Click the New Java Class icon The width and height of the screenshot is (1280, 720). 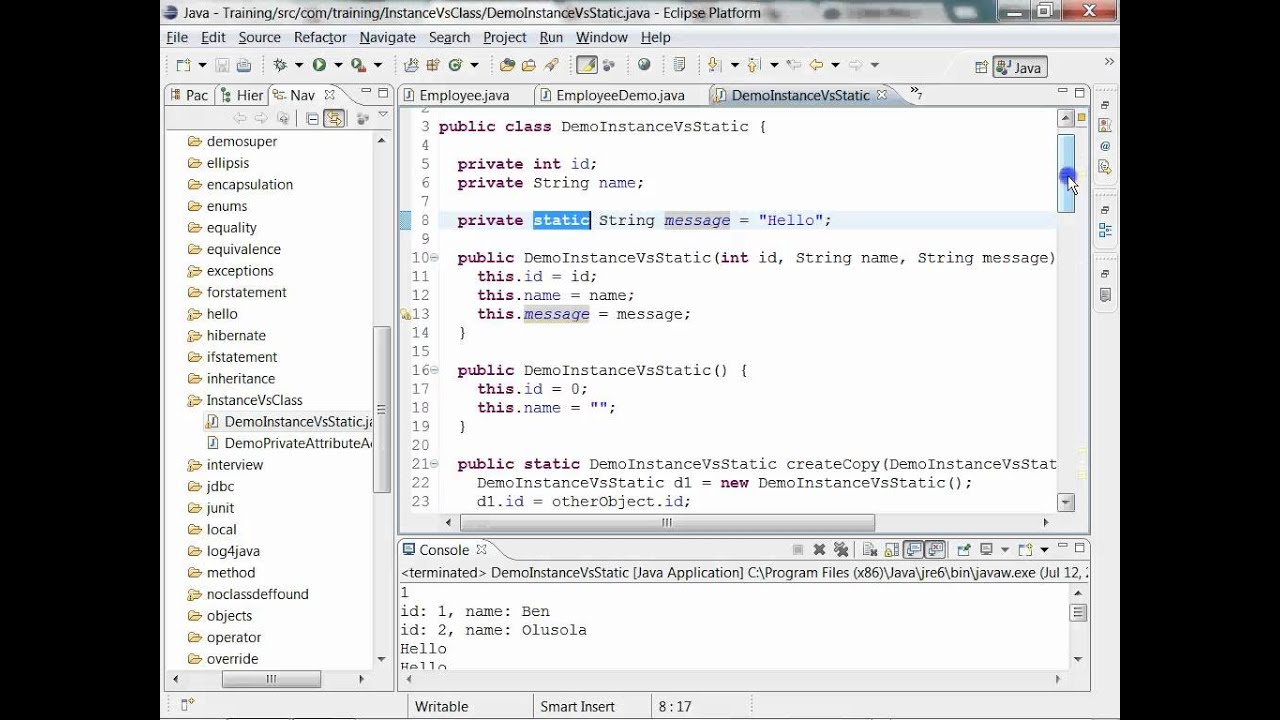coord(455,65)
